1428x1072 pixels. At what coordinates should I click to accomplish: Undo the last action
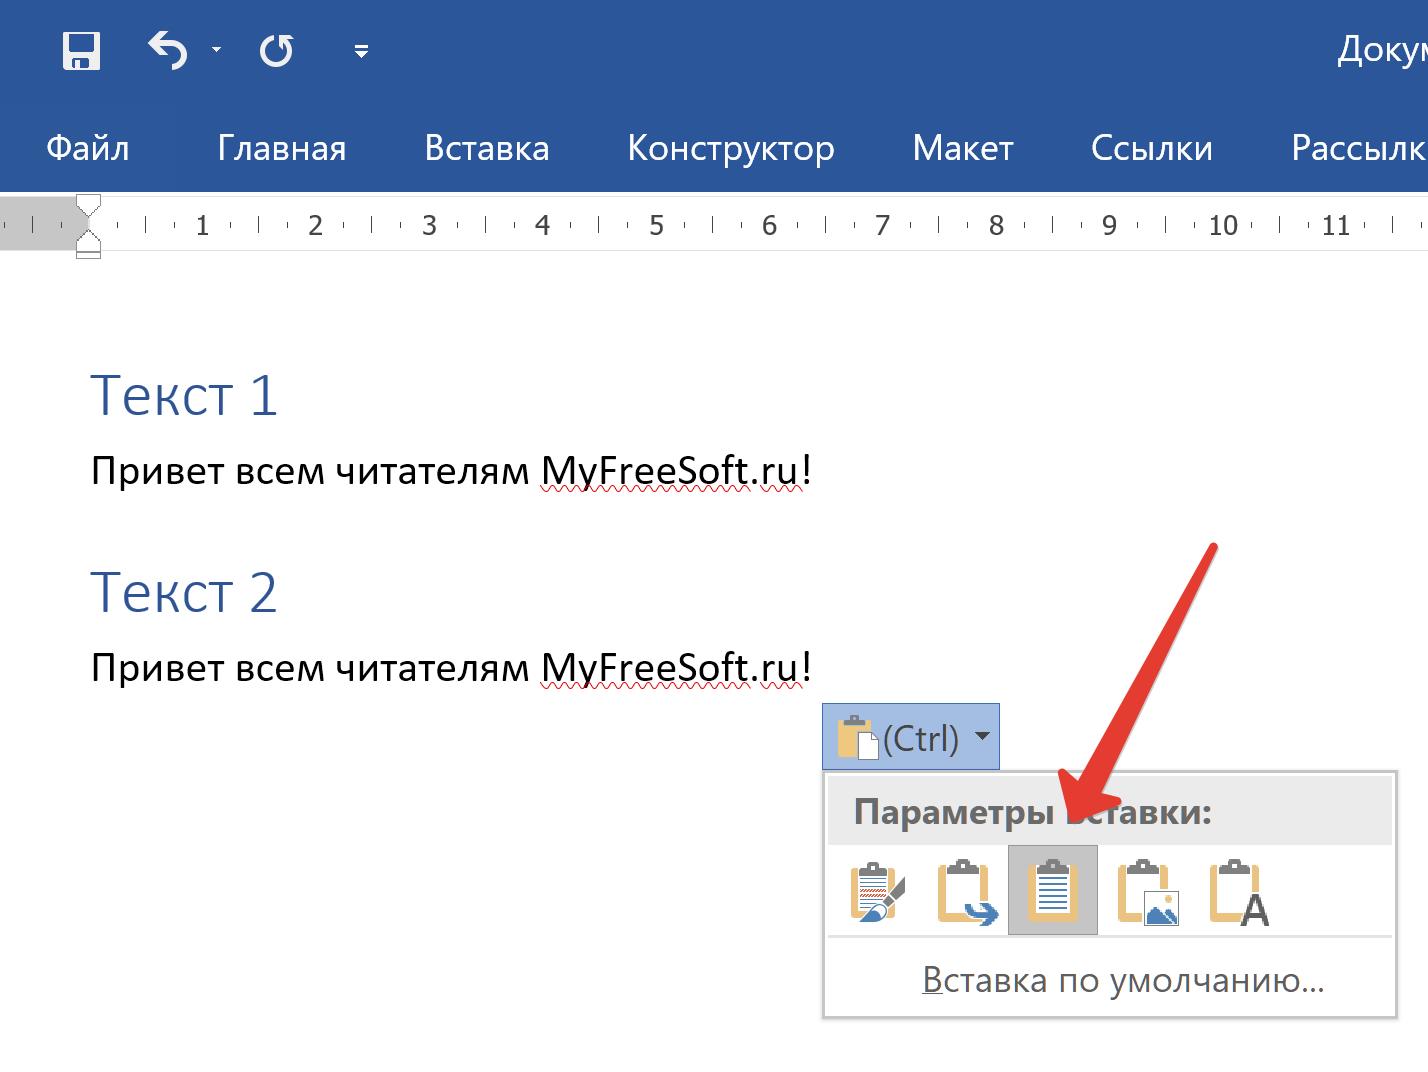coord(168,50)
